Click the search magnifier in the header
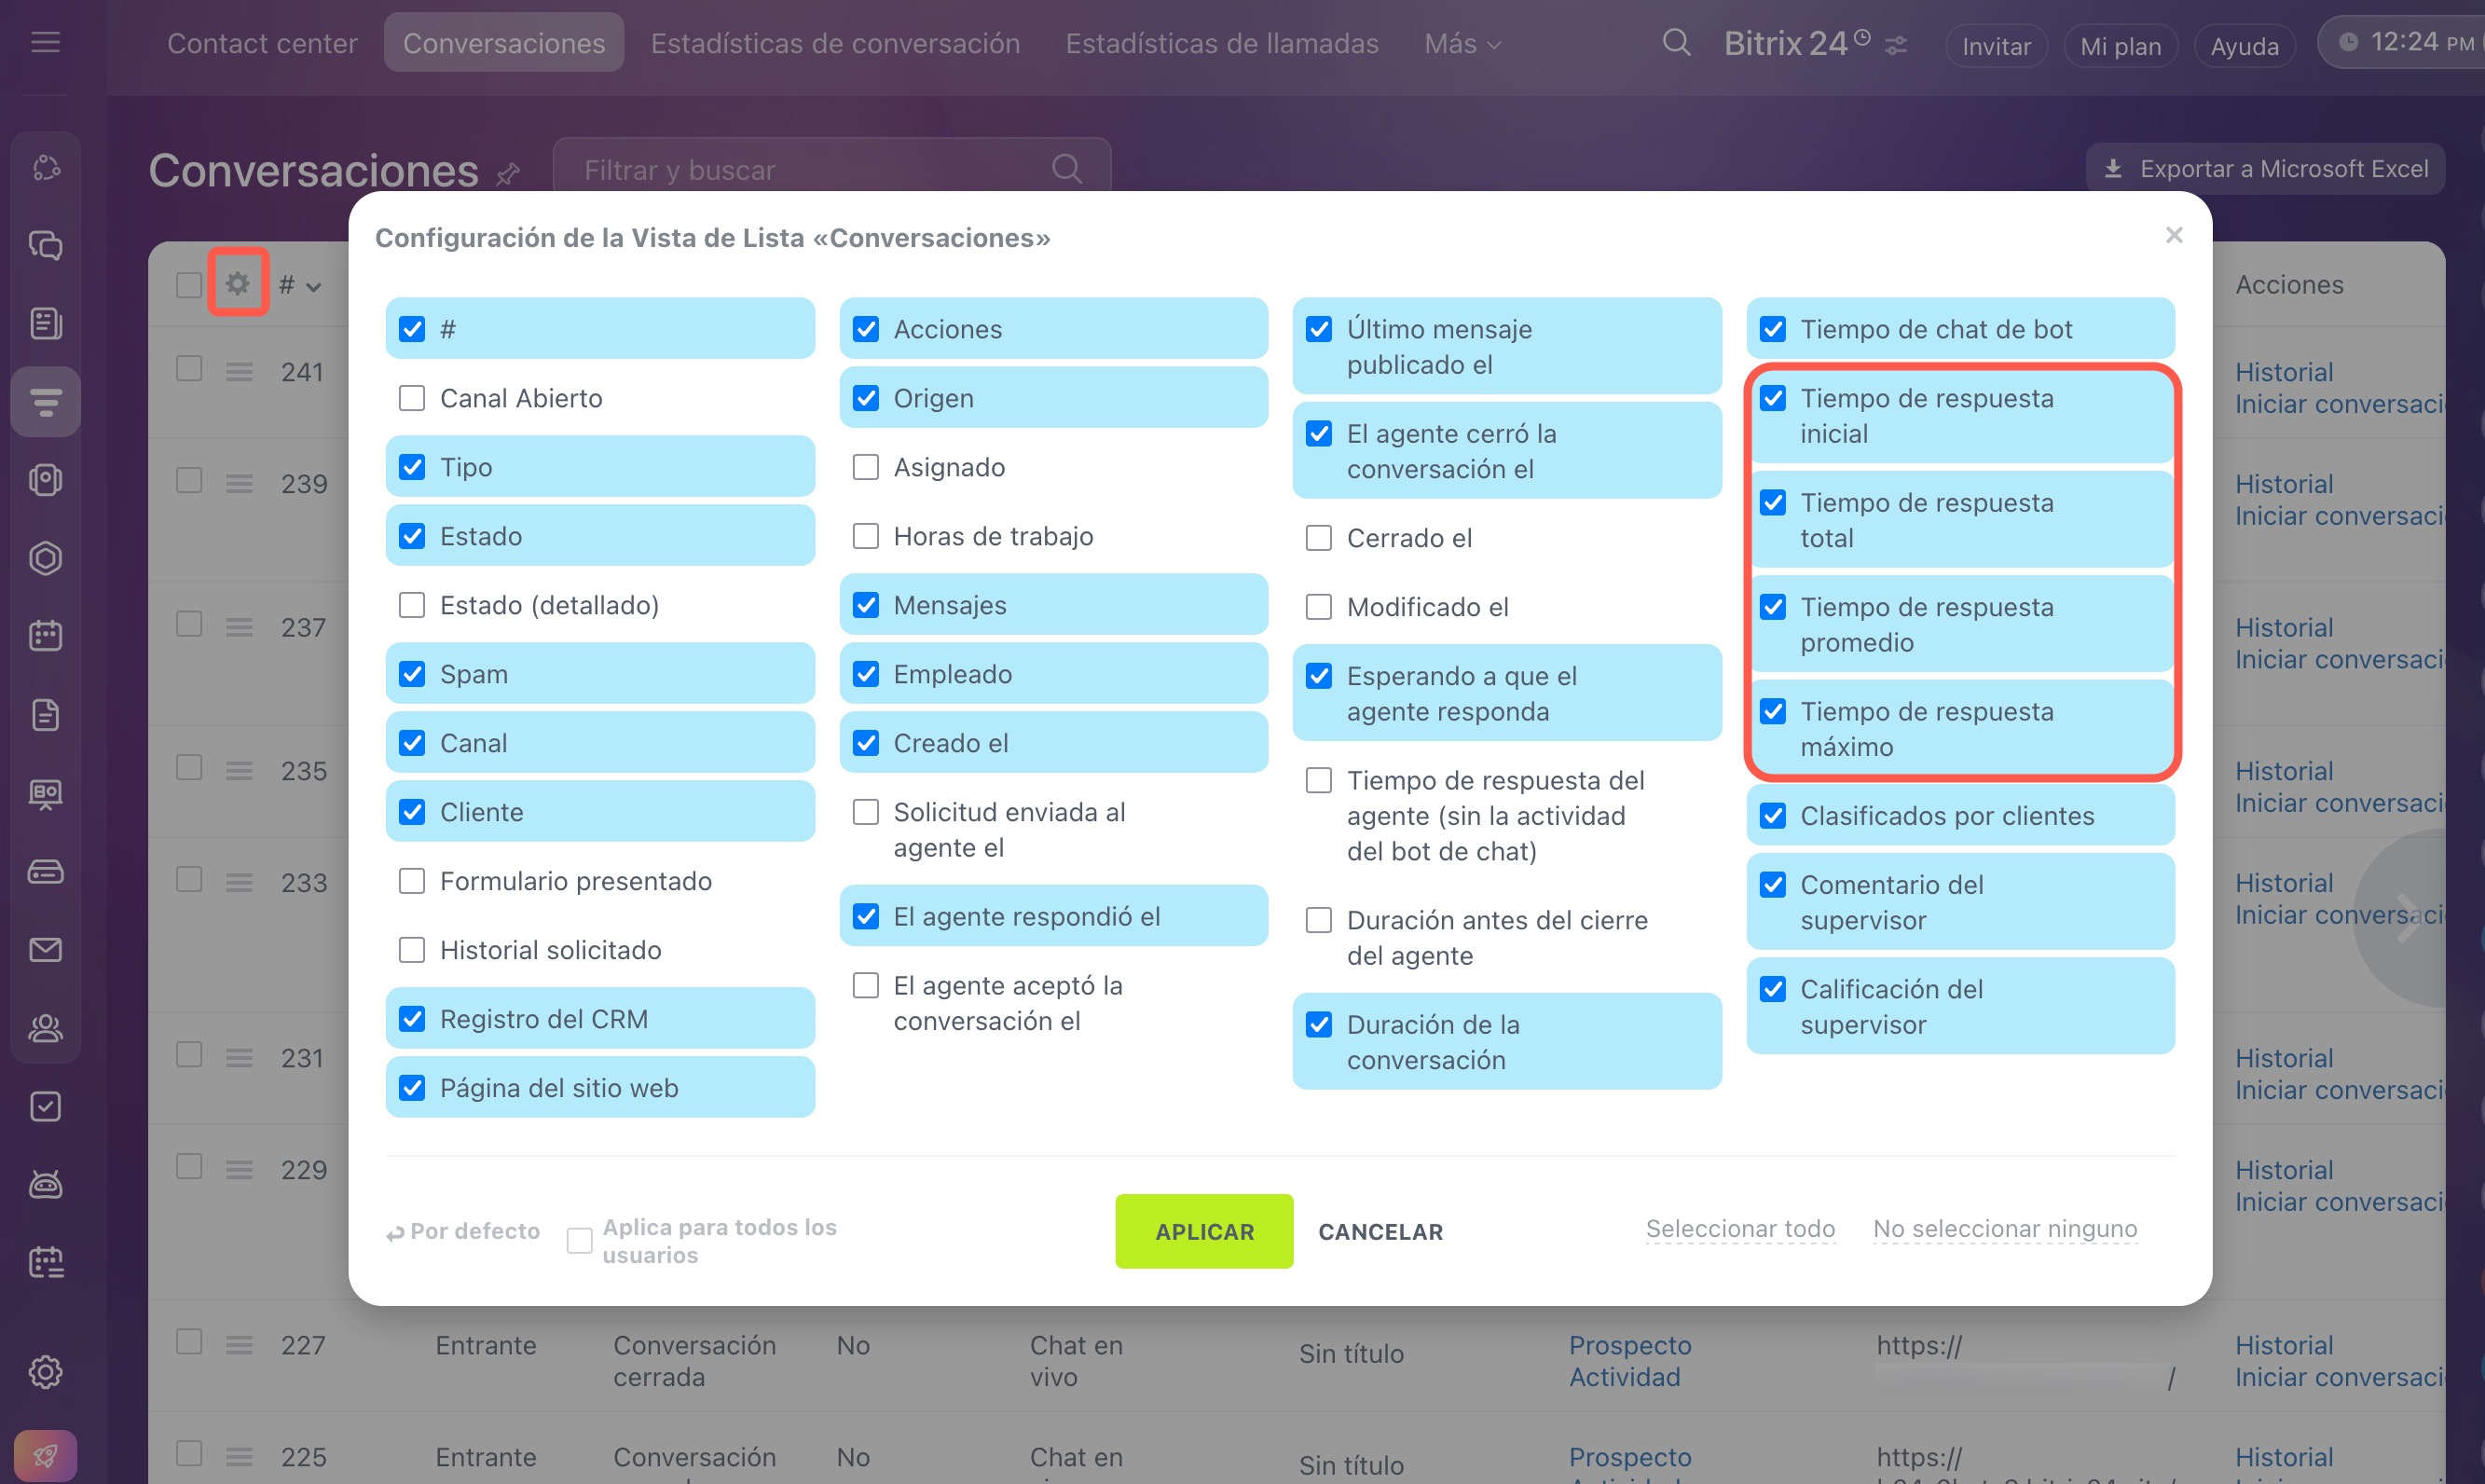2485x1484 pixels. coord(1676,43)
